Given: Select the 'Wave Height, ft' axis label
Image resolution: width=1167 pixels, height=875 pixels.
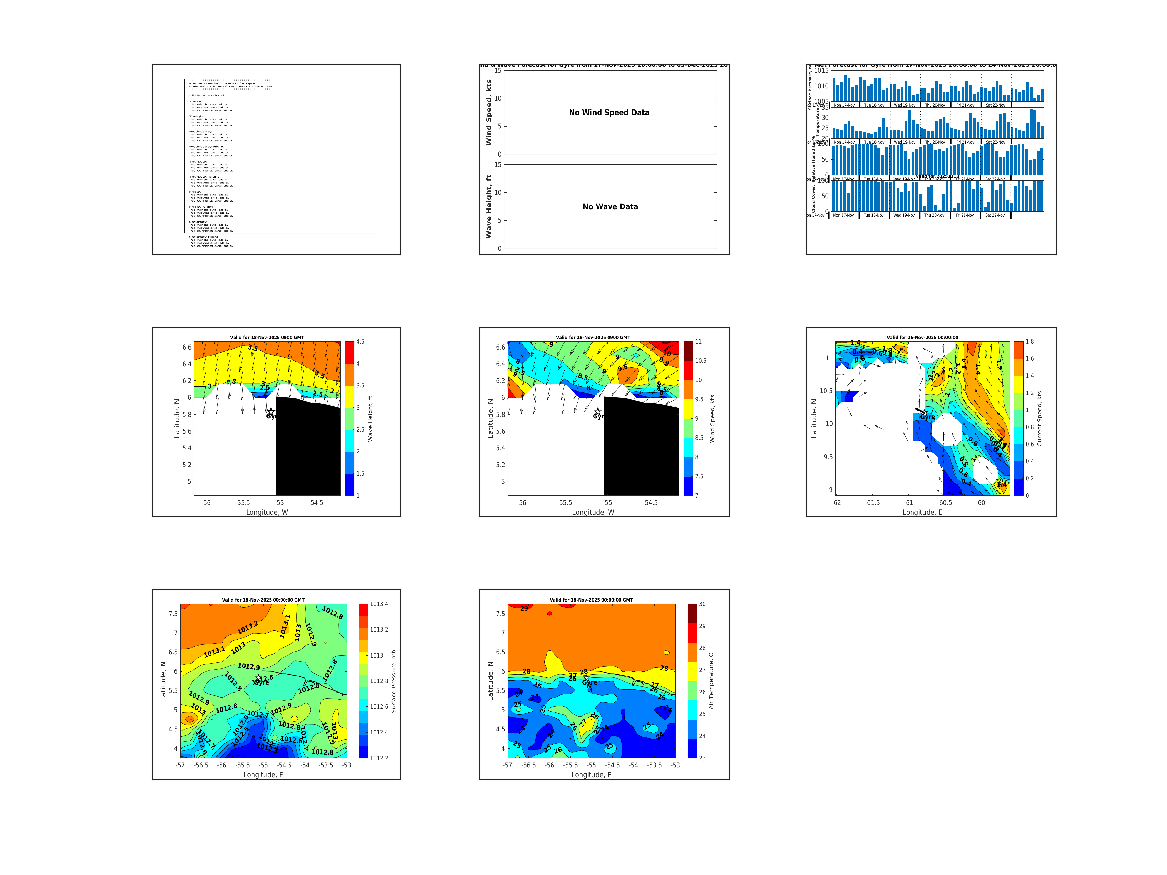Looking at the screenshot, I should tap(489, 206).
